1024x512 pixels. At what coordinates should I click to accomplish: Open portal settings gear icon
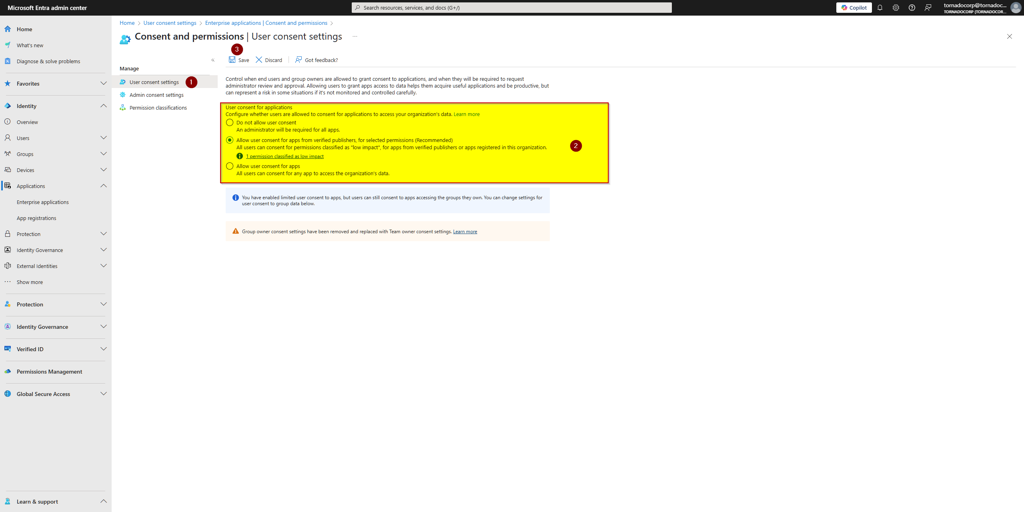click(x=896, y=7)
